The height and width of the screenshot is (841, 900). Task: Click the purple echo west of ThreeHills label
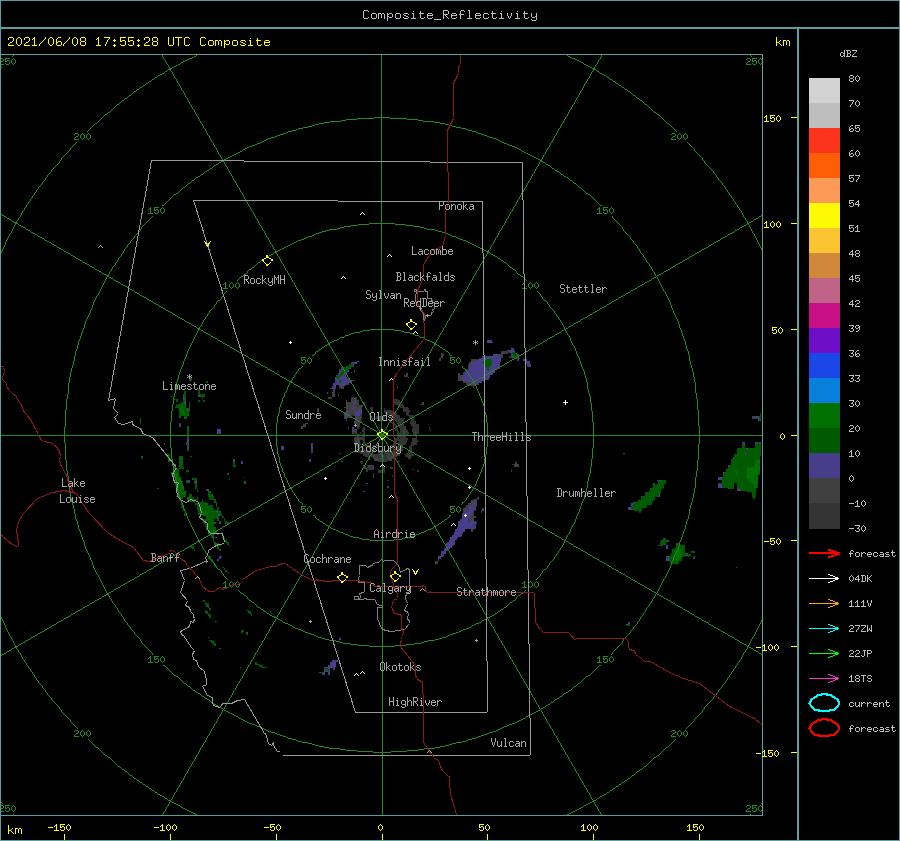(480, 369)
